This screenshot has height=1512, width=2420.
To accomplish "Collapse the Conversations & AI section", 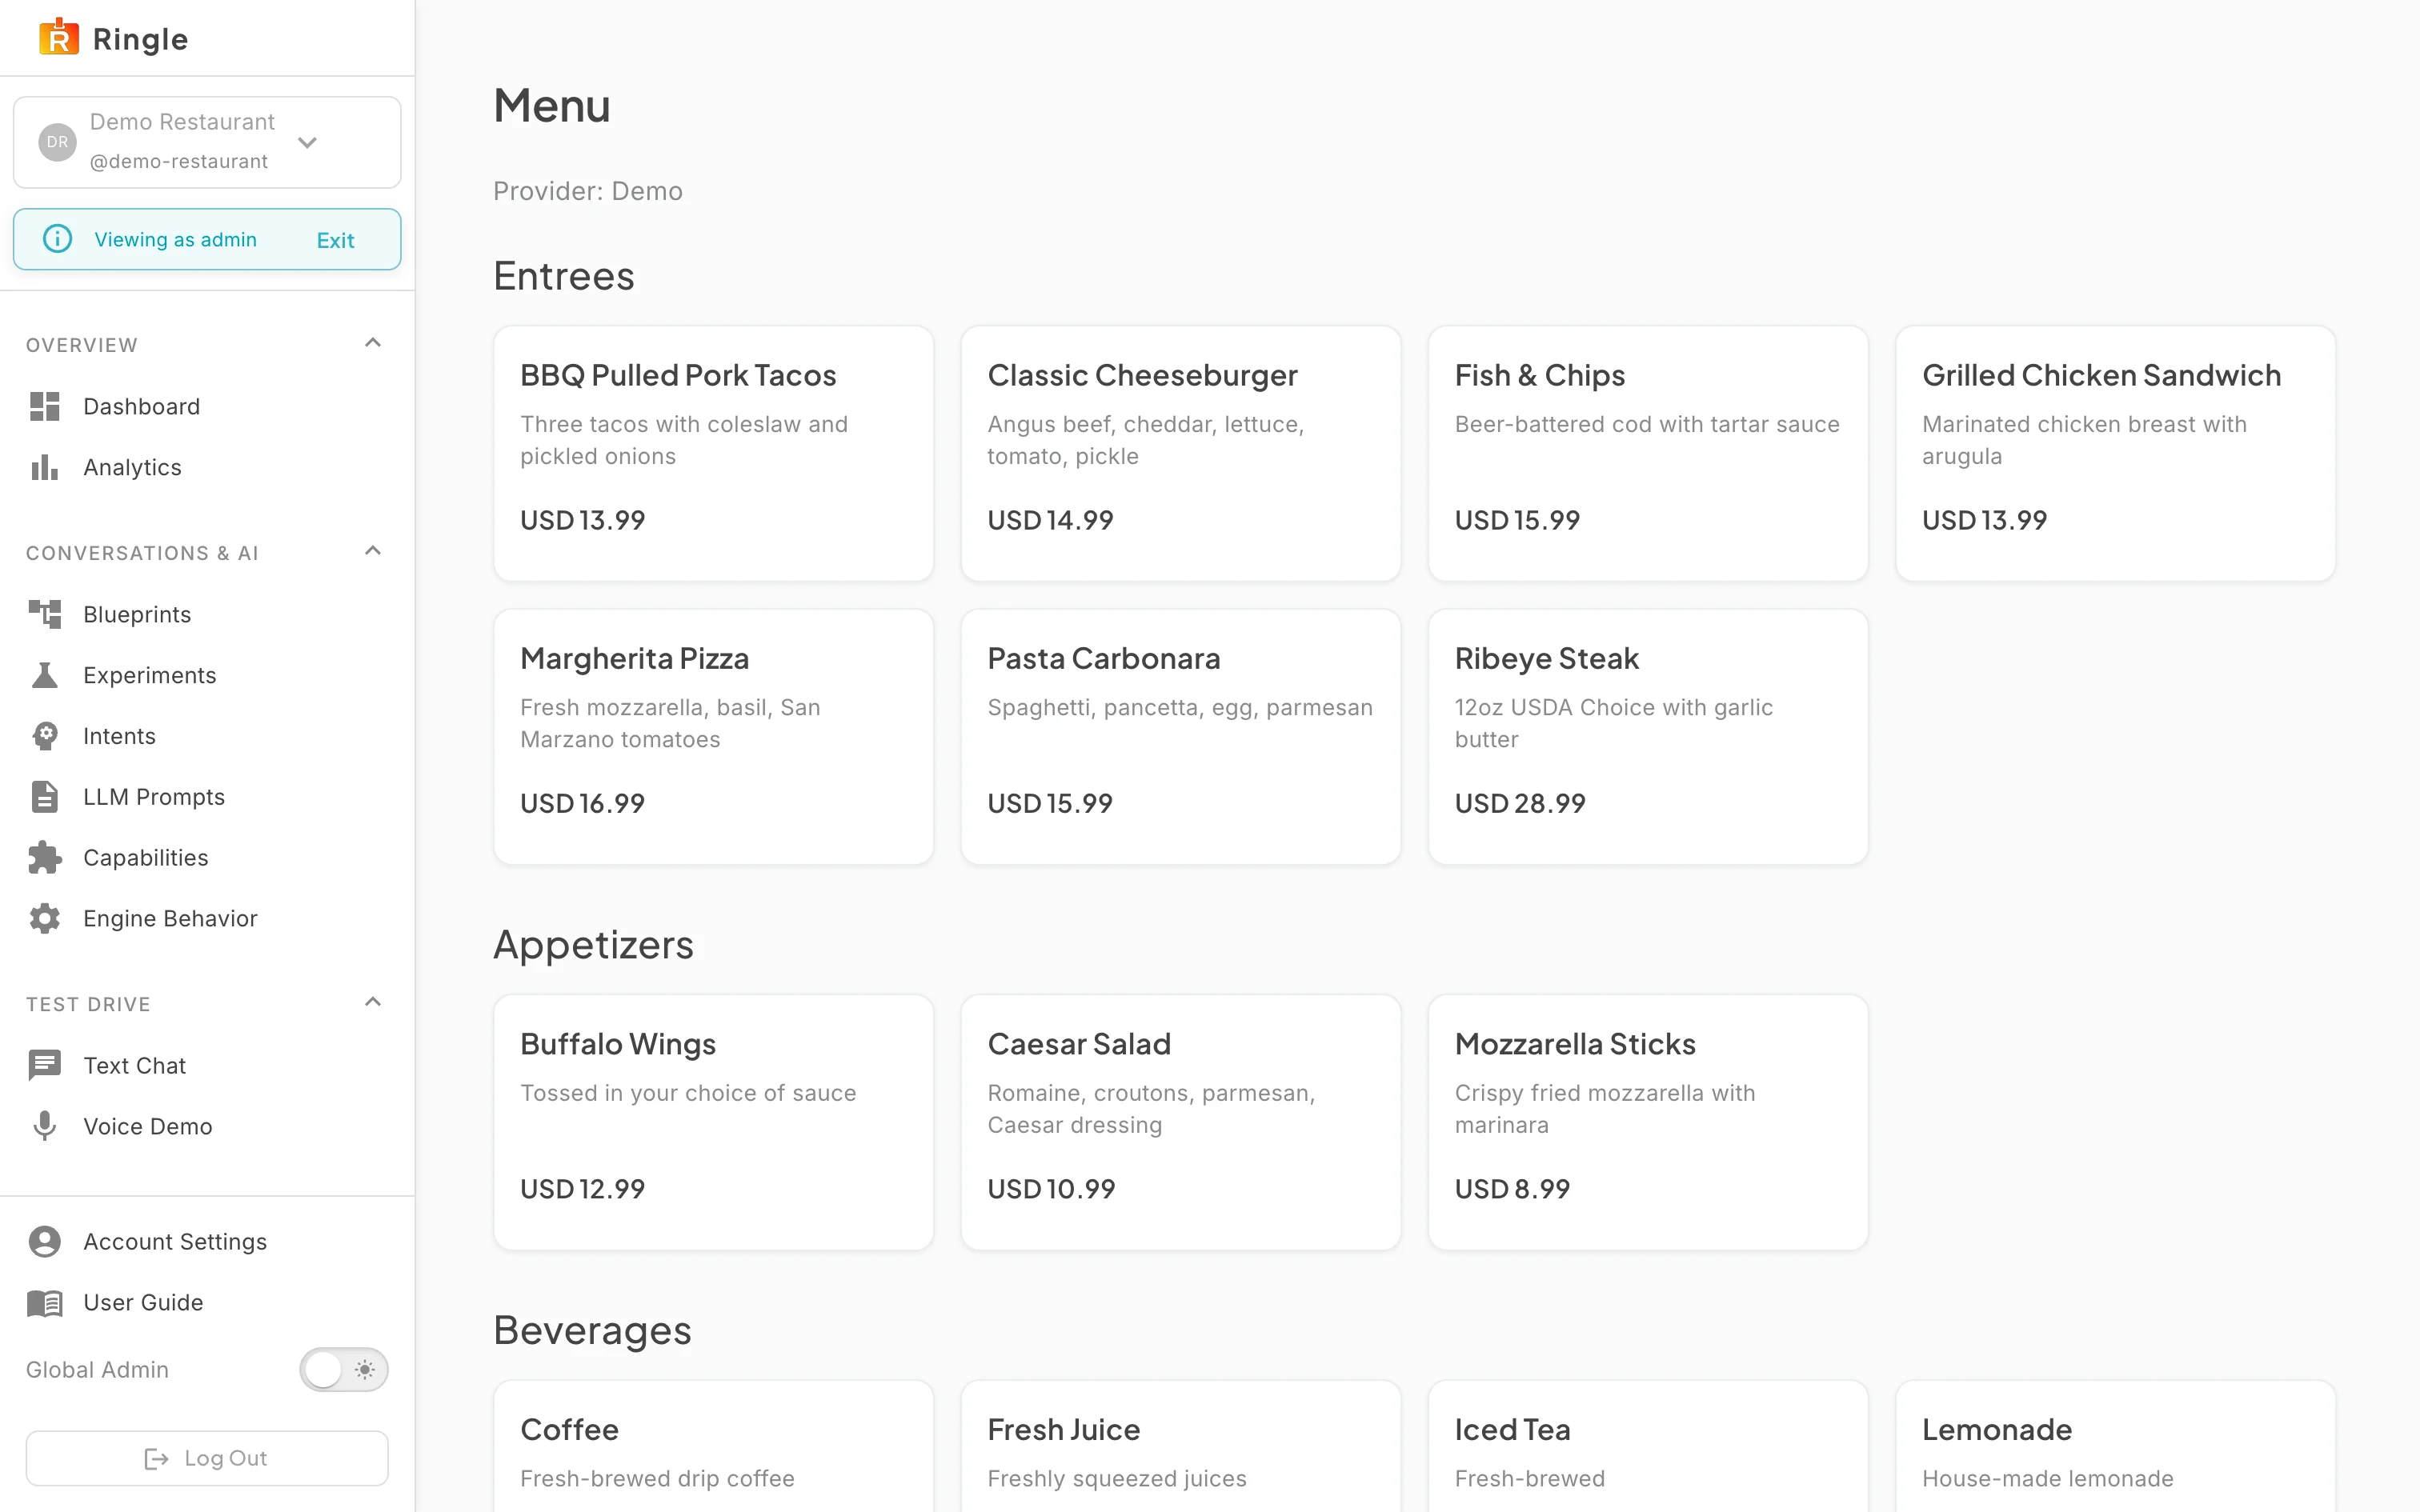I will coord(373,551).
